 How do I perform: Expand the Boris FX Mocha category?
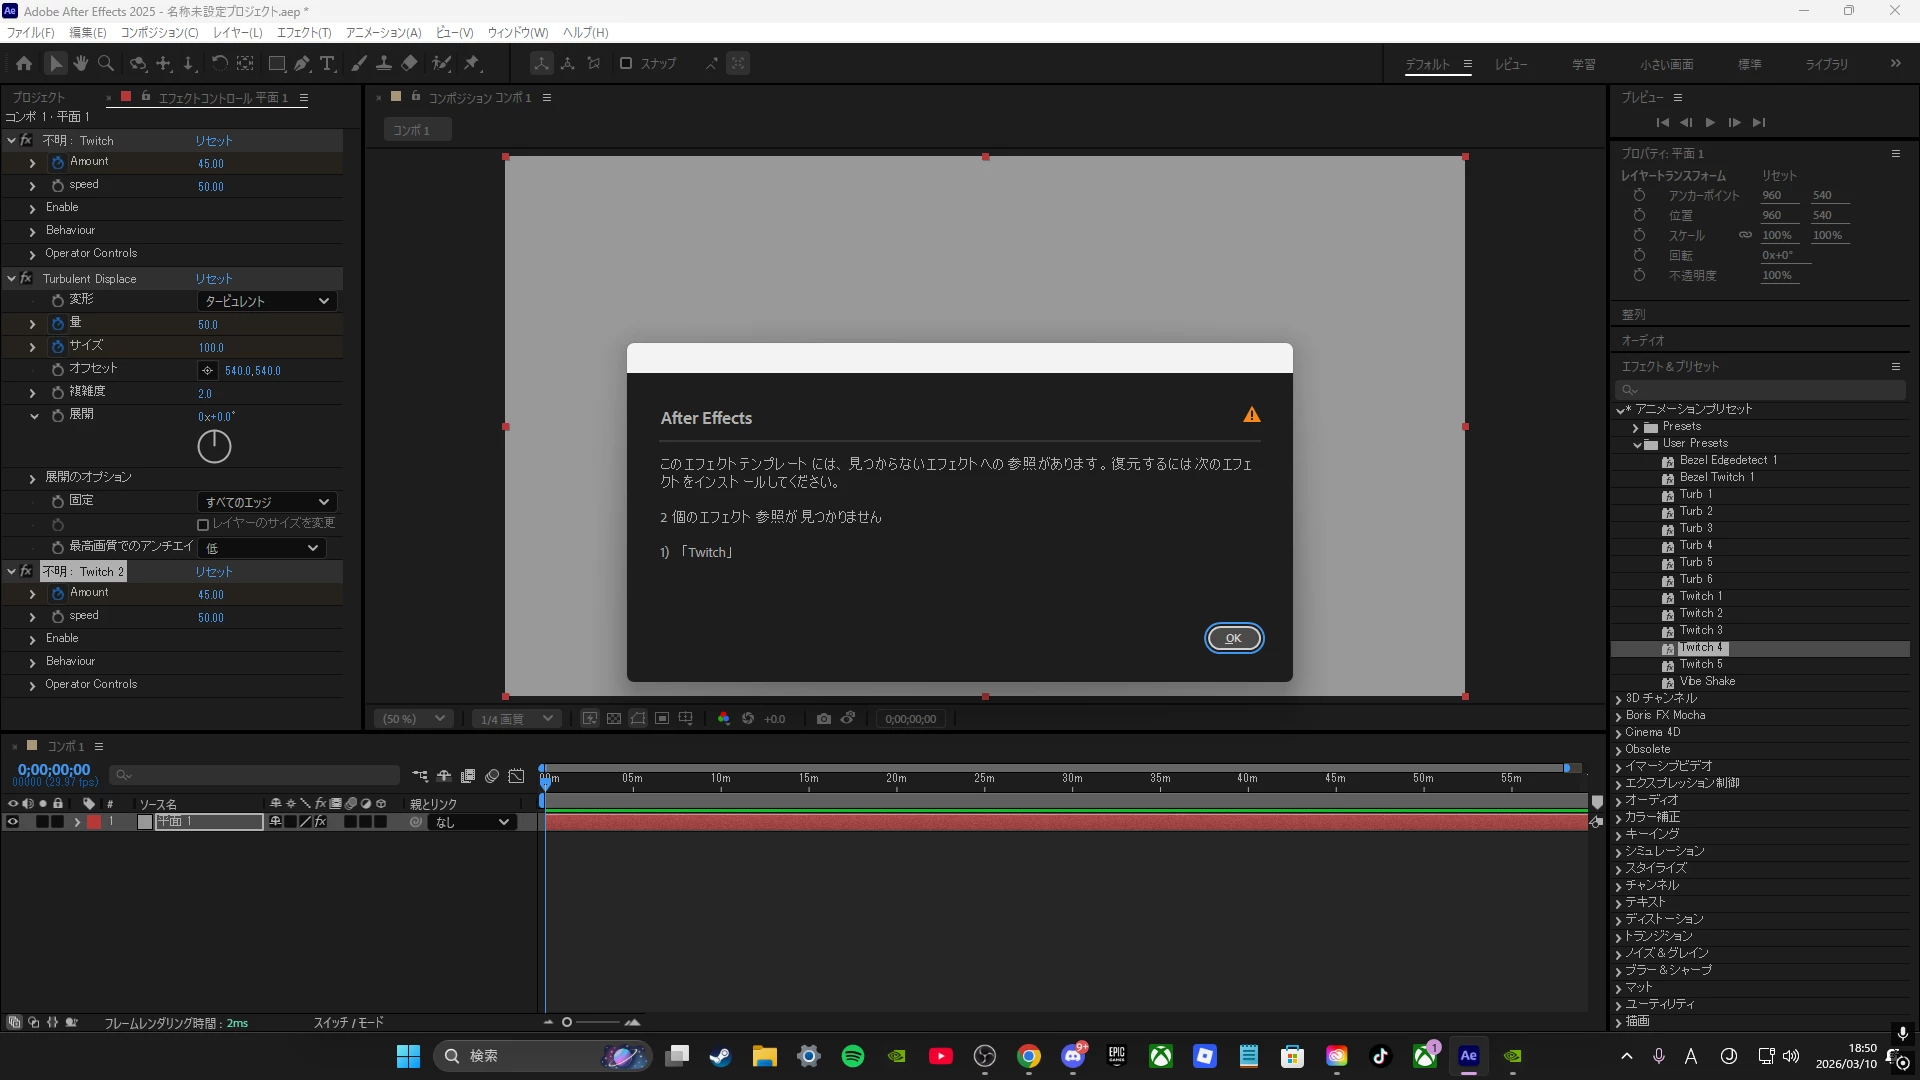(1619, 716)
